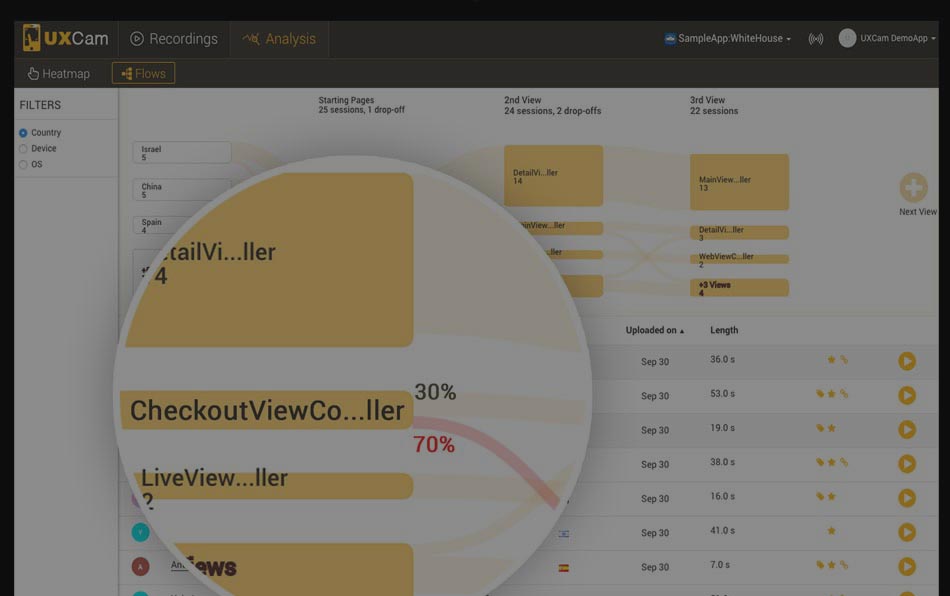Select the Country filter radio button
This screenshot has height=596, width=950.
(x=24, y=132)
